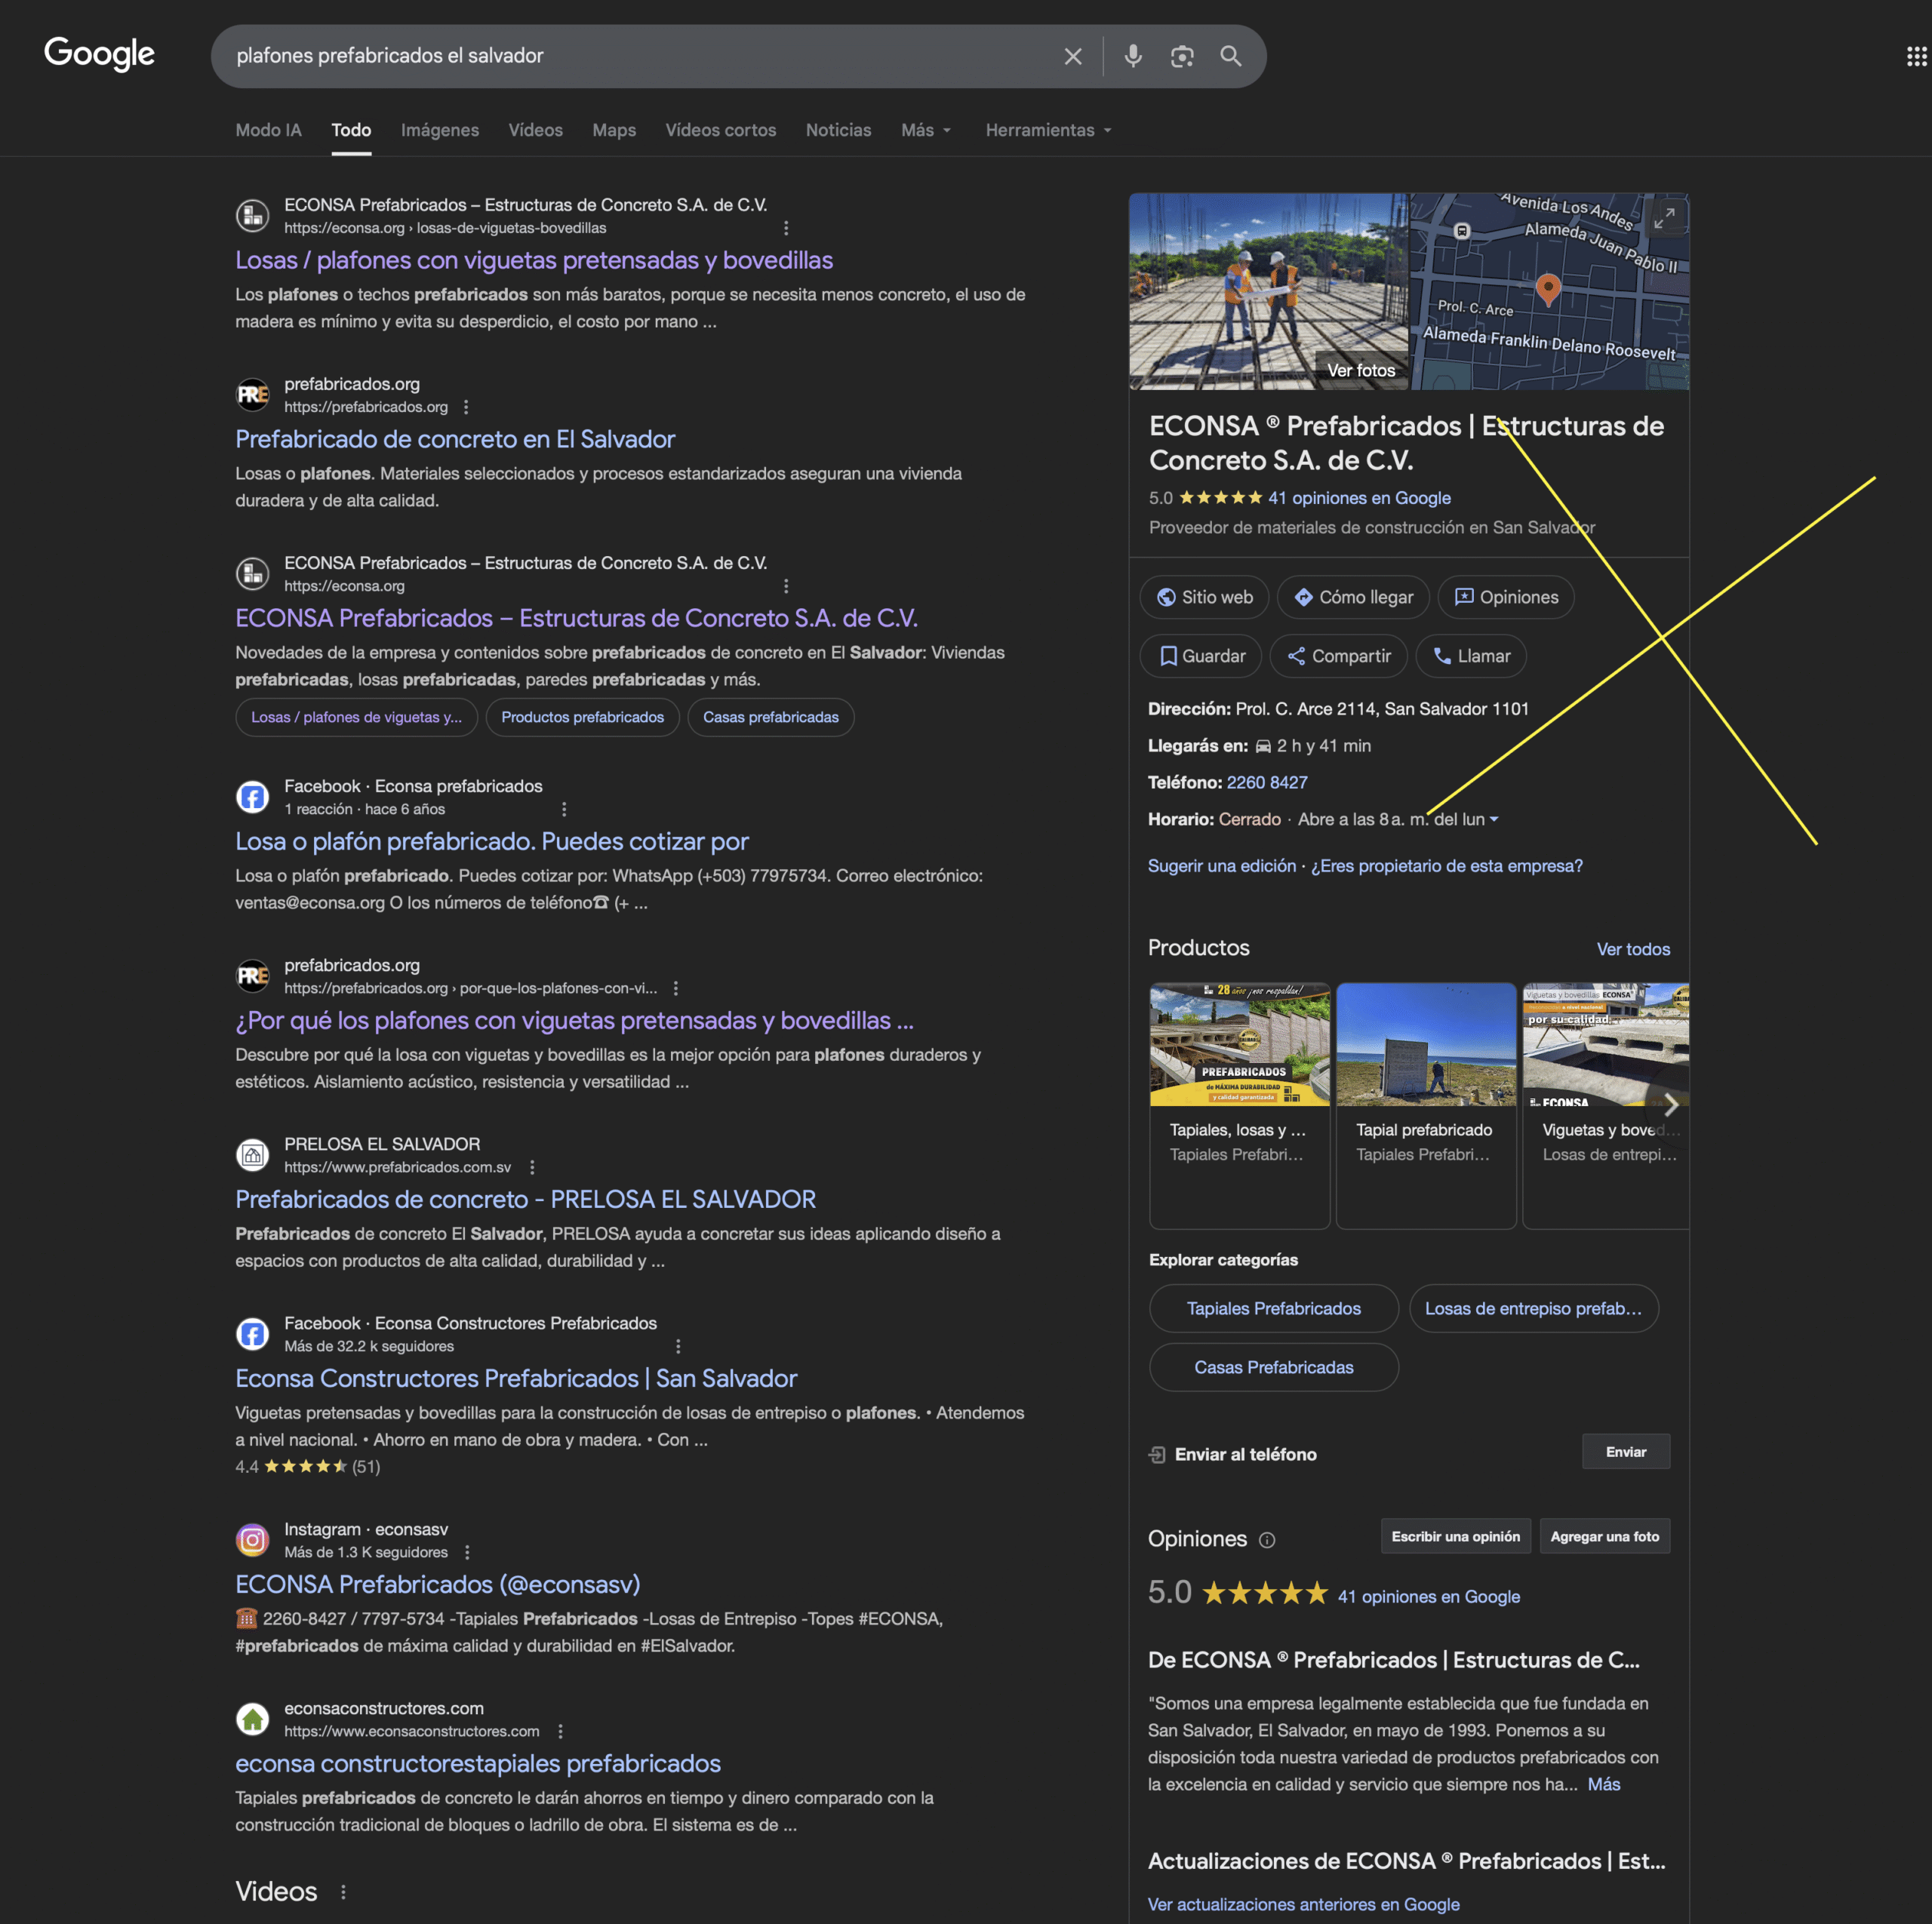Open options menu for econsaconstructores.com result
This screenshot has width=1932, height=1924.
coord(560,1731)
